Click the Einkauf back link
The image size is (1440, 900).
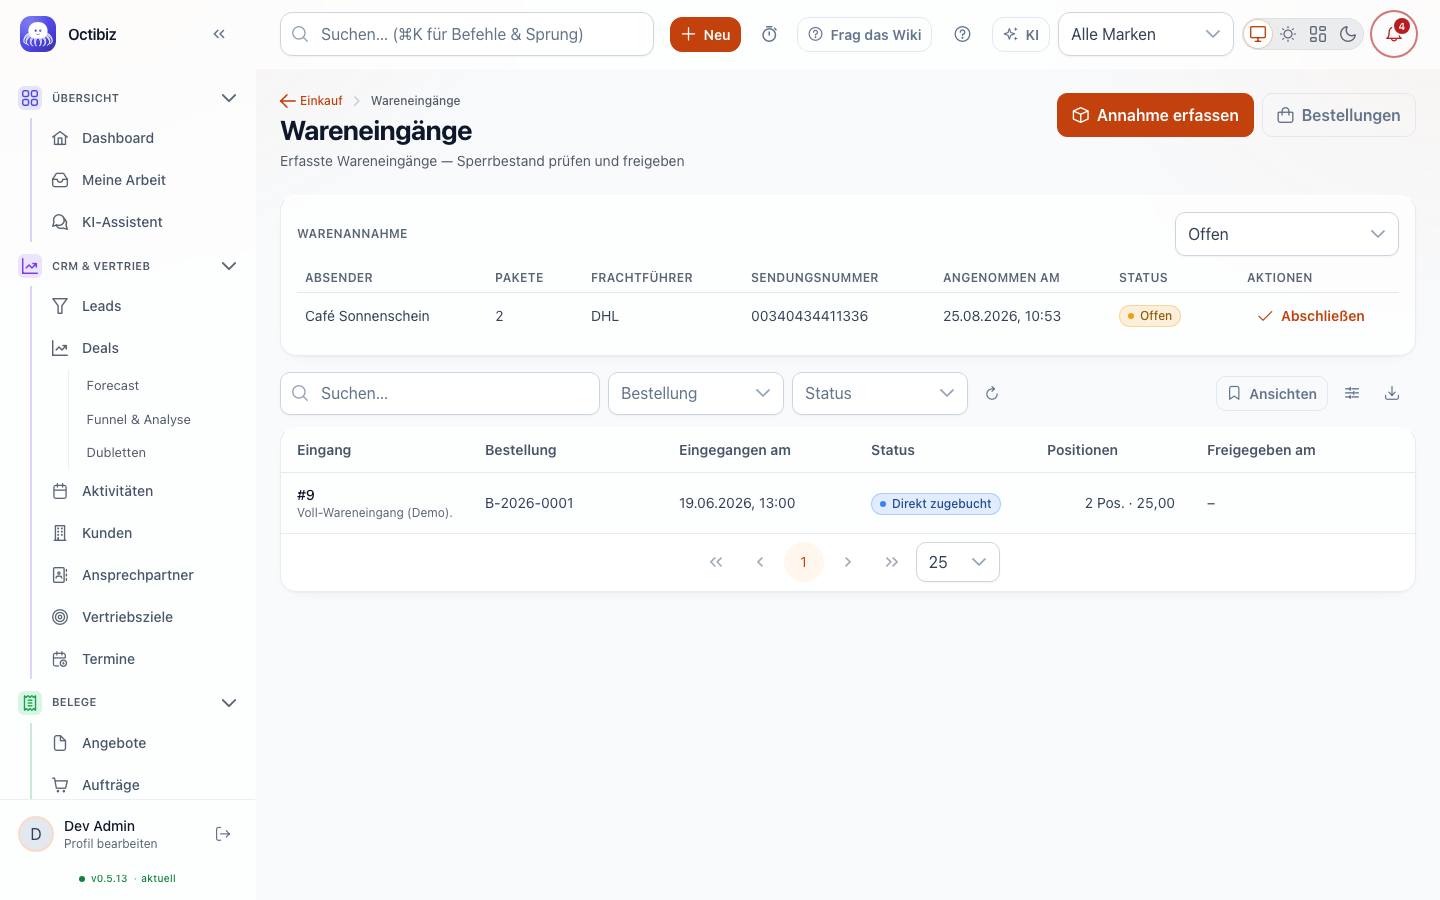pyautogui.click(x=311, y=101)
